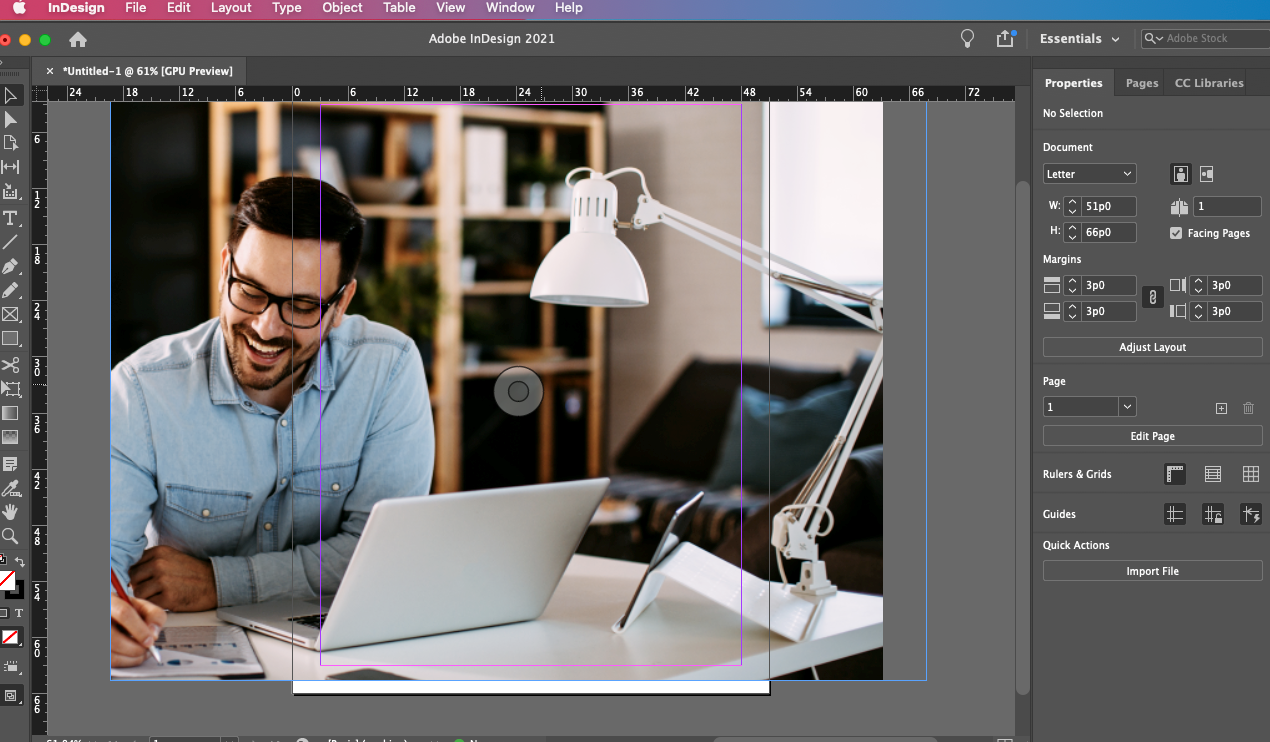Switch to the CC Libraries tab

coord(1209,83)
